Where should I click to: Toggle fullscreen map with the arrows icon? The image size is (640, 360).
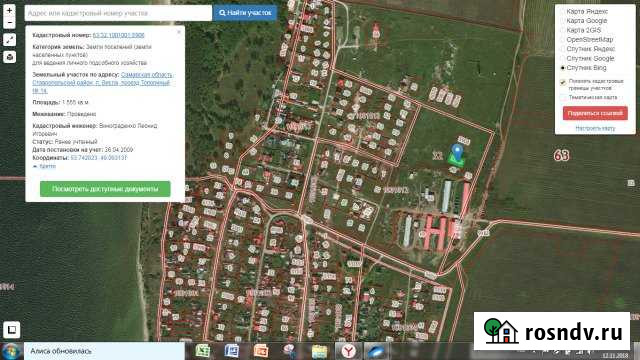[9, 40]
